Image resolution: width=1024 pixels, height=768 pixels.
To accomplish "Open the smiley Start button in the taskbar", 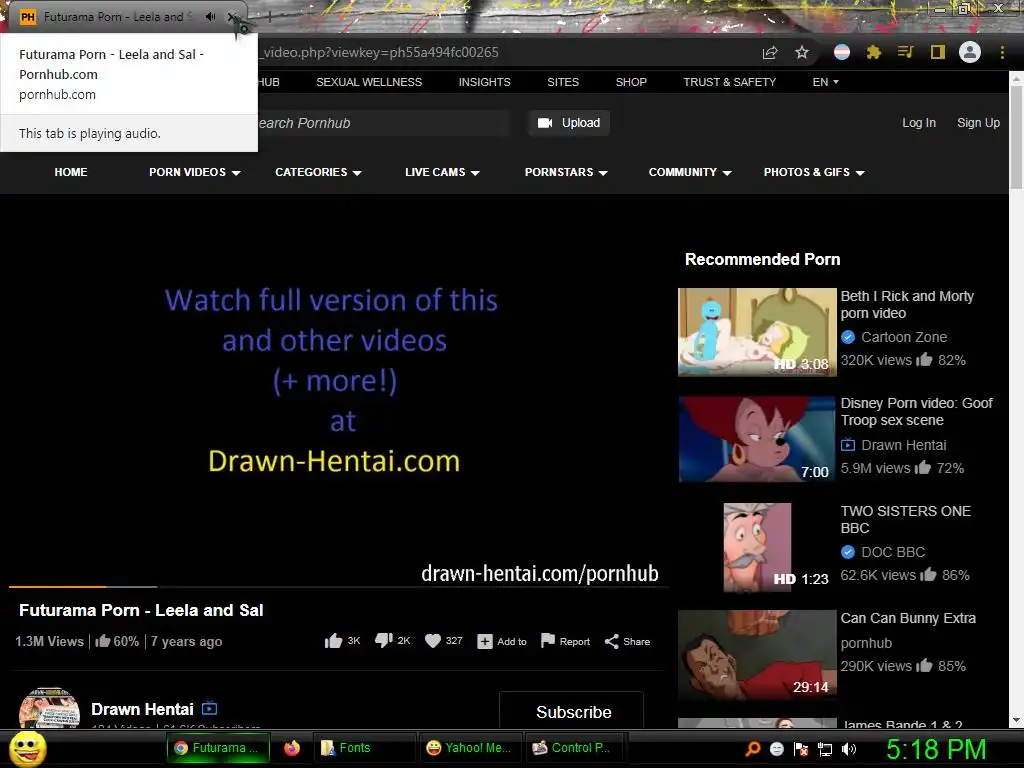I will tap(28, 748).
